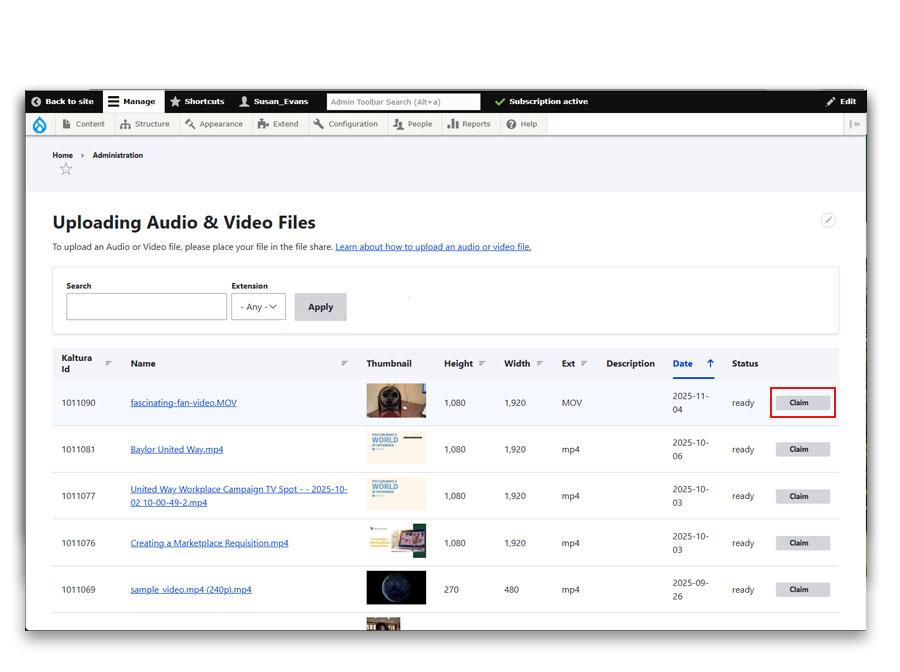Open the learn how to upload link
900x672 pixels.
(433, 247)
